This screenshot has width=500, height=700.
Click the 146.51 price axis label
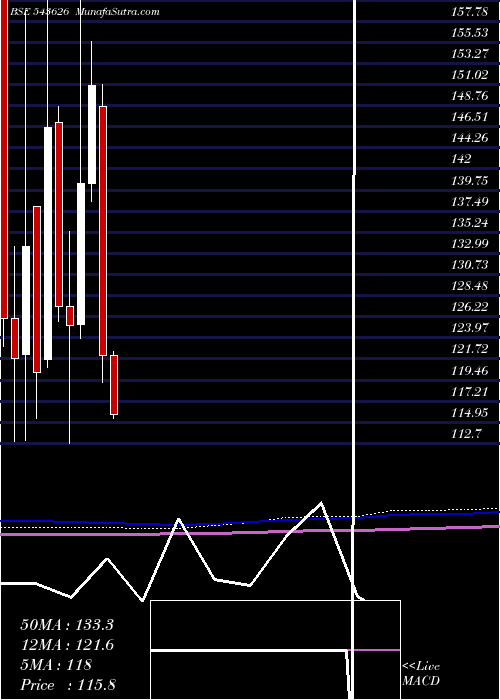tap(470, 117)
